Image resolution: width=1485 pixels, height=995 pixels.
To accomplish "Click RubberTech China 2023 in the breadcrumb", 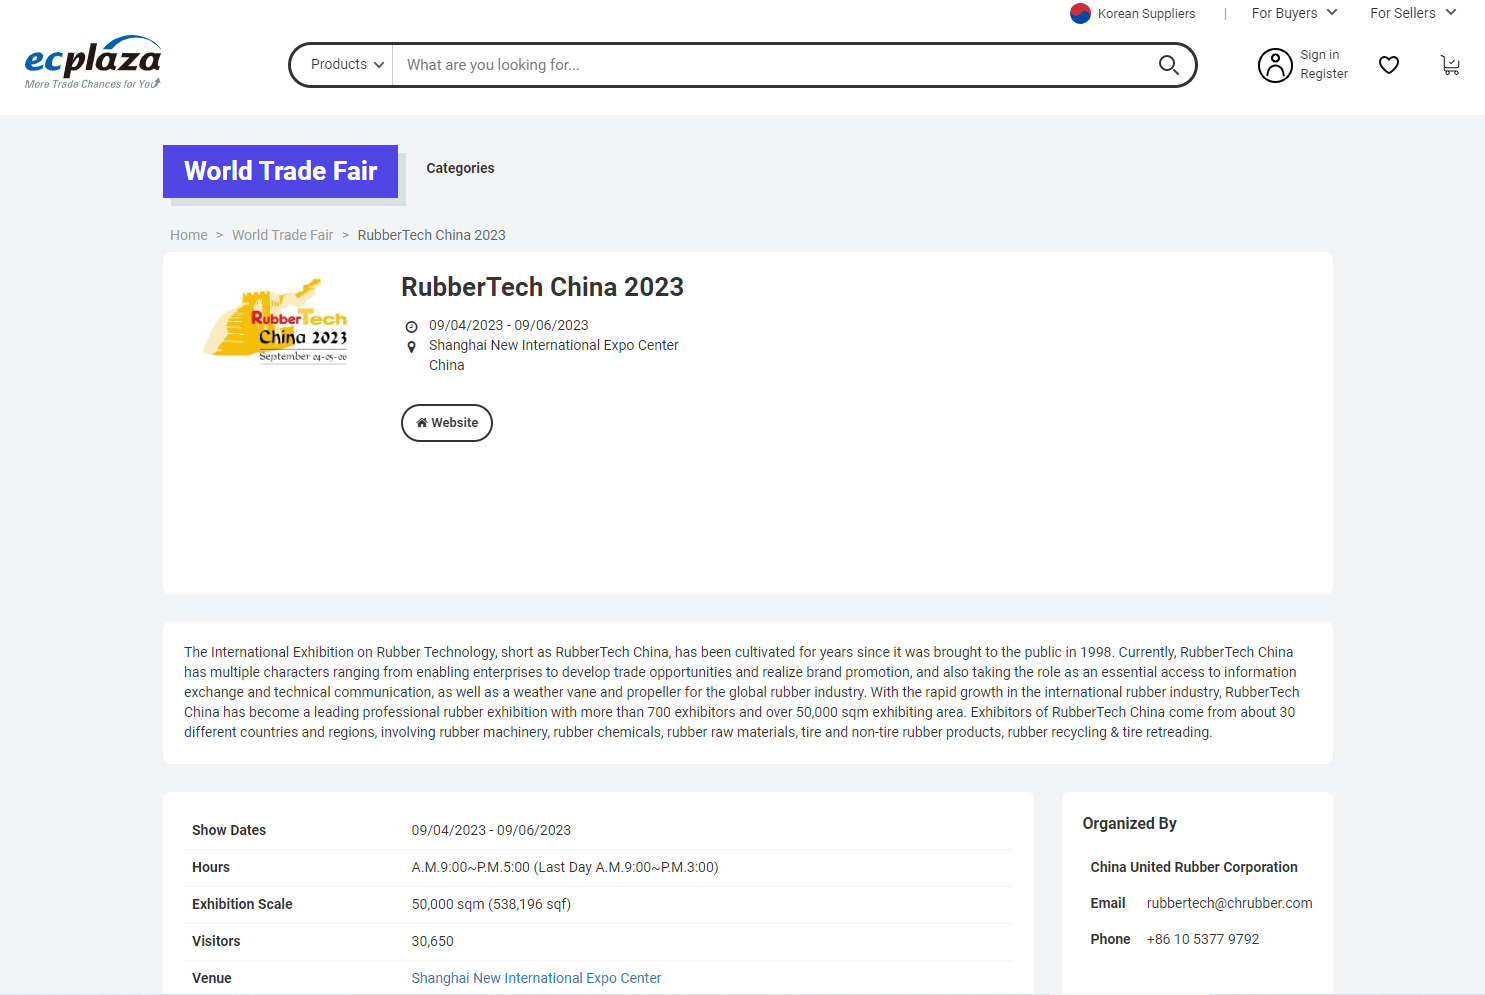I will click(x=432, y=235).
